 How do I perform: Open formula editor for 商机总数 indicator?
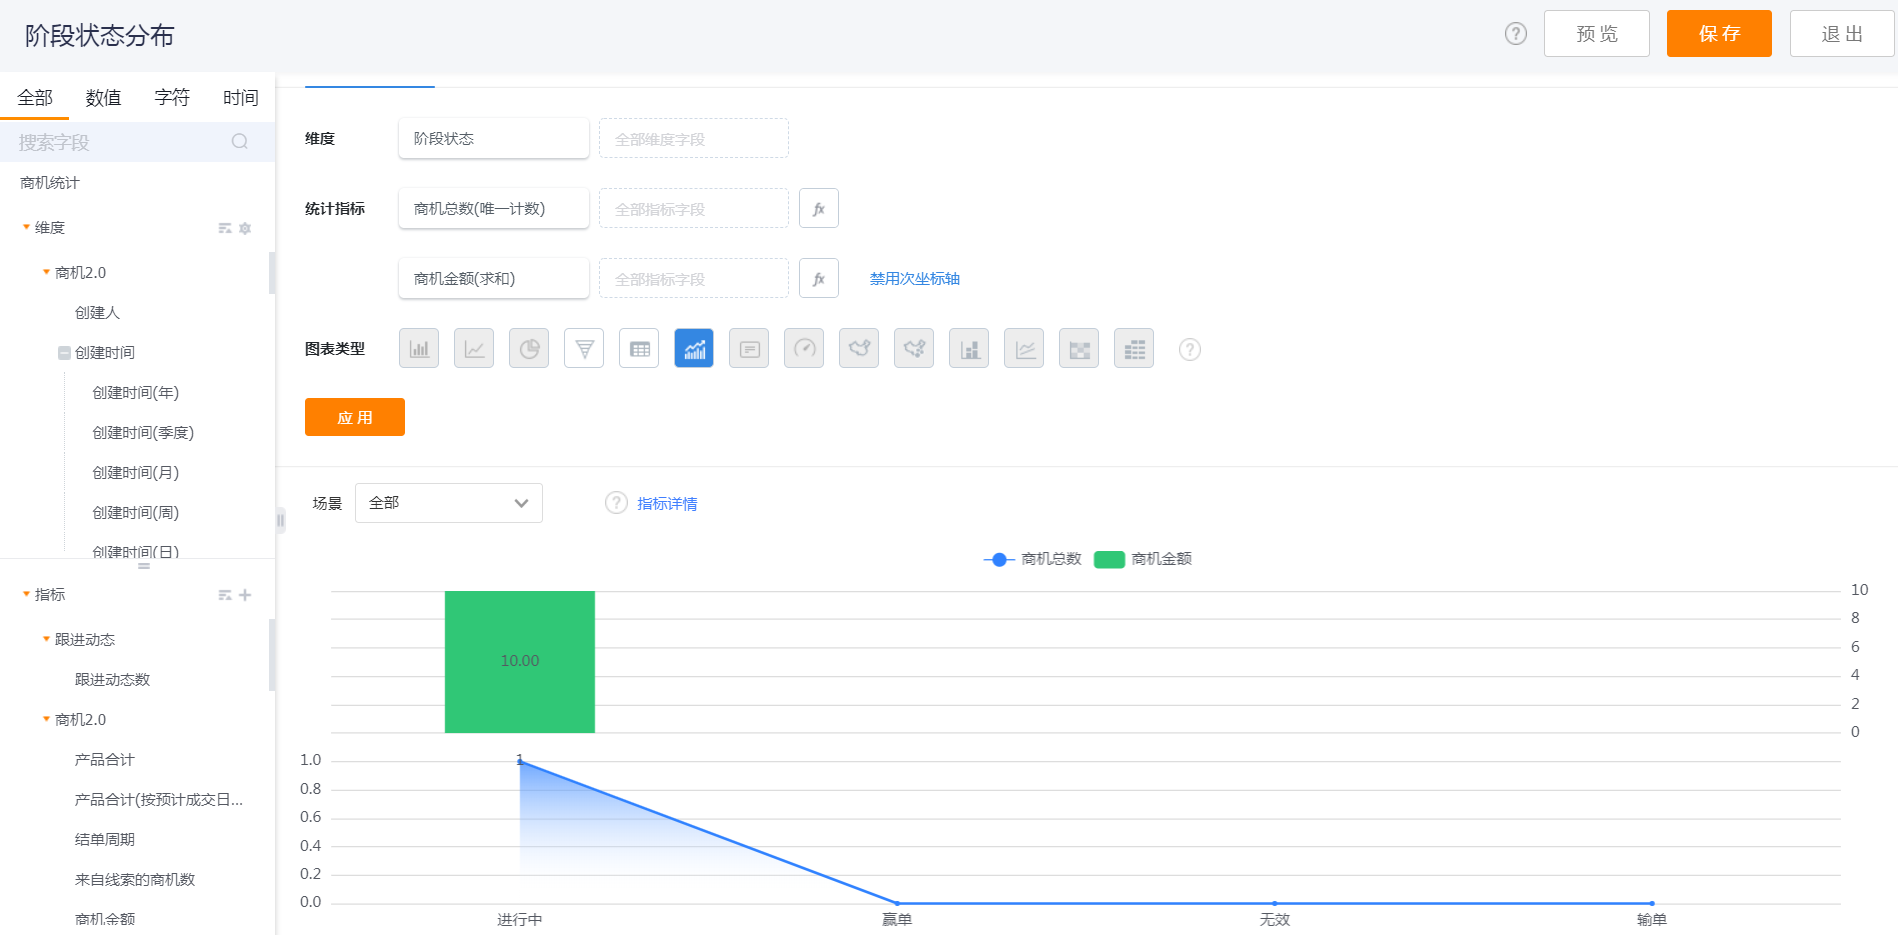(x=819, y=208)
